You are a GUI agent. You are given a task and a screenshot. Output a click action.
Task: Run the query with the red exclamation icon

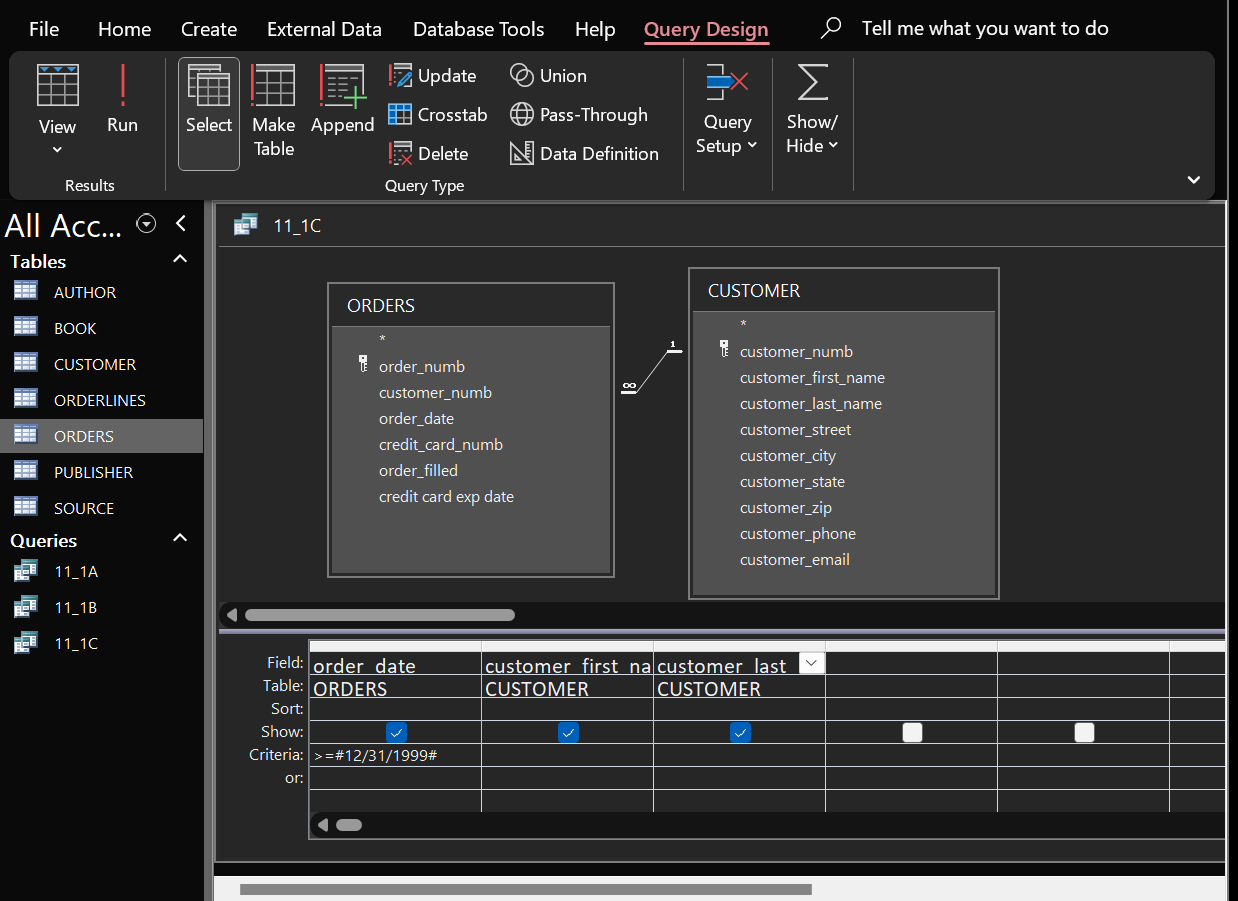(122, 99)
